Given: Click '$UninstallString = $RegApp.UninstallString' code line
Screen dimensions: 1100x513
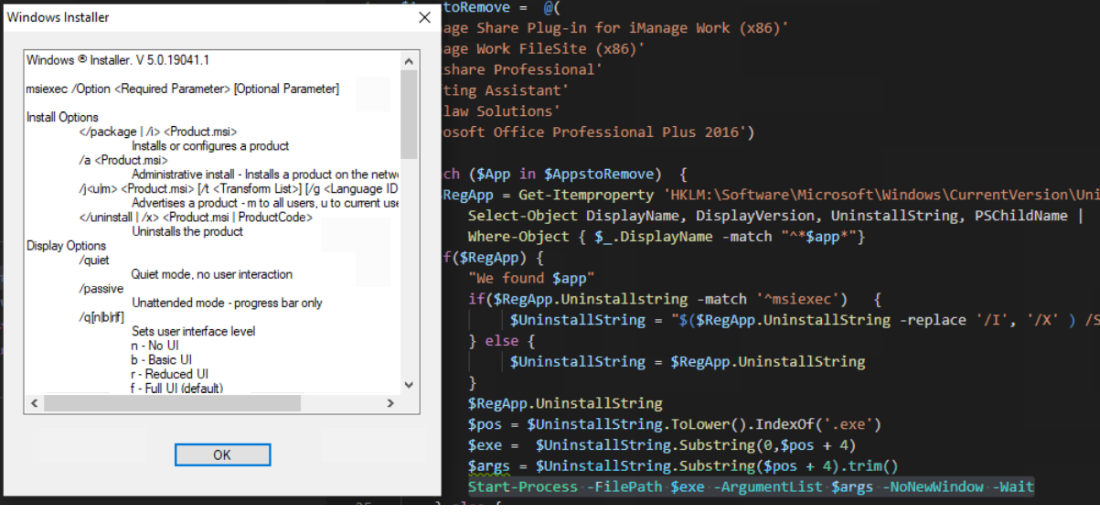Looking at the screenshot, I should click(688, 362).
